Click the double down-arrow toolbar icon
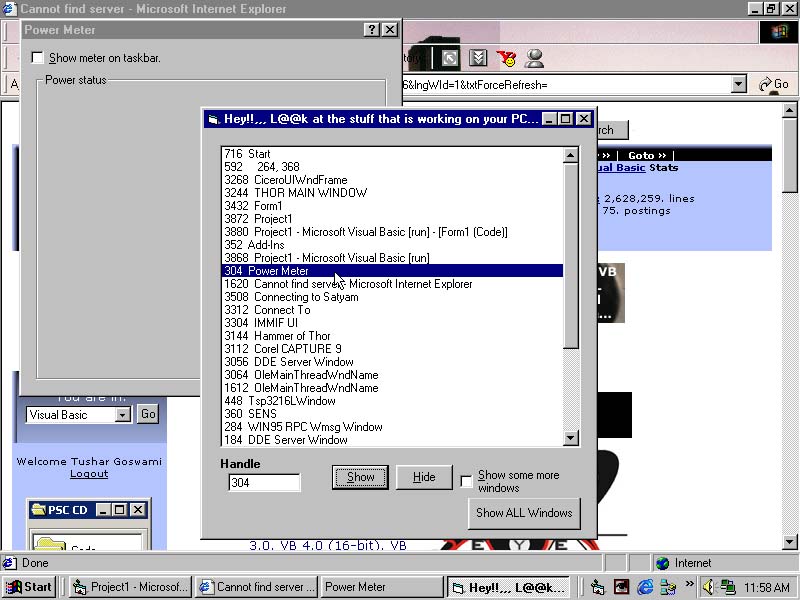 tap(478, 58)
